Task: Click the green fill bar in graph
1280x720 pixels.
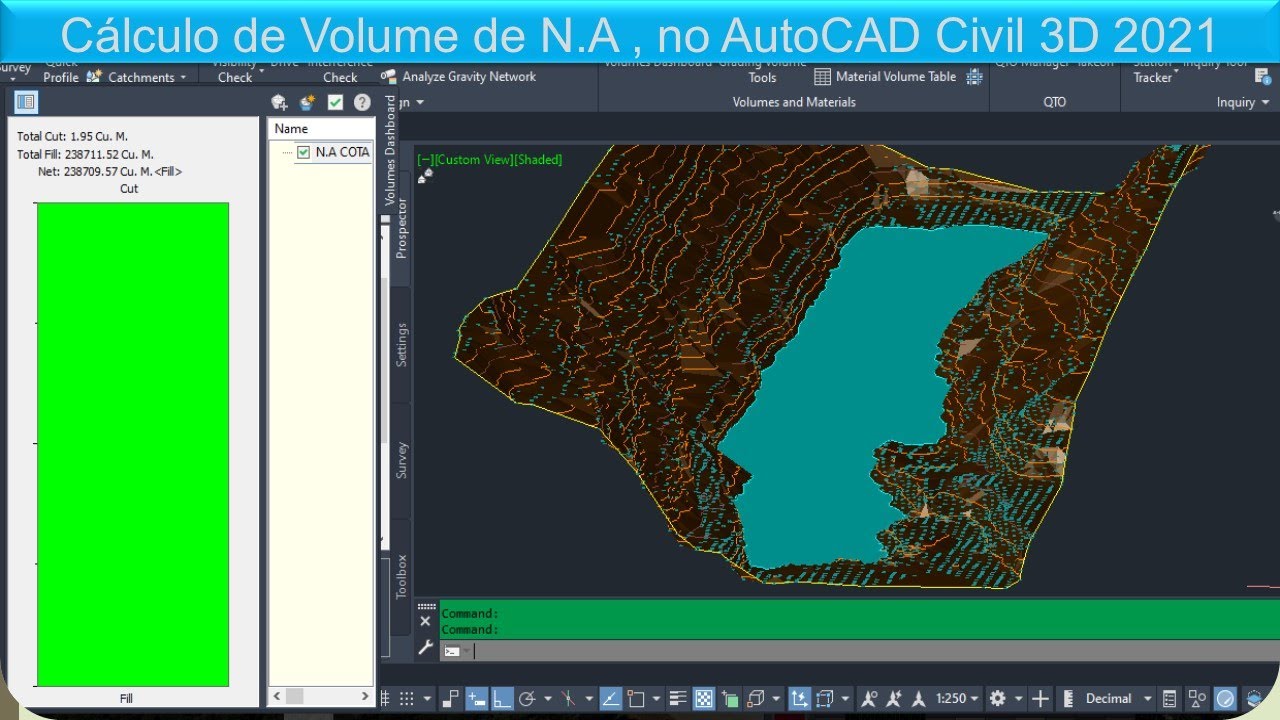Action: (x=133, y=444)
